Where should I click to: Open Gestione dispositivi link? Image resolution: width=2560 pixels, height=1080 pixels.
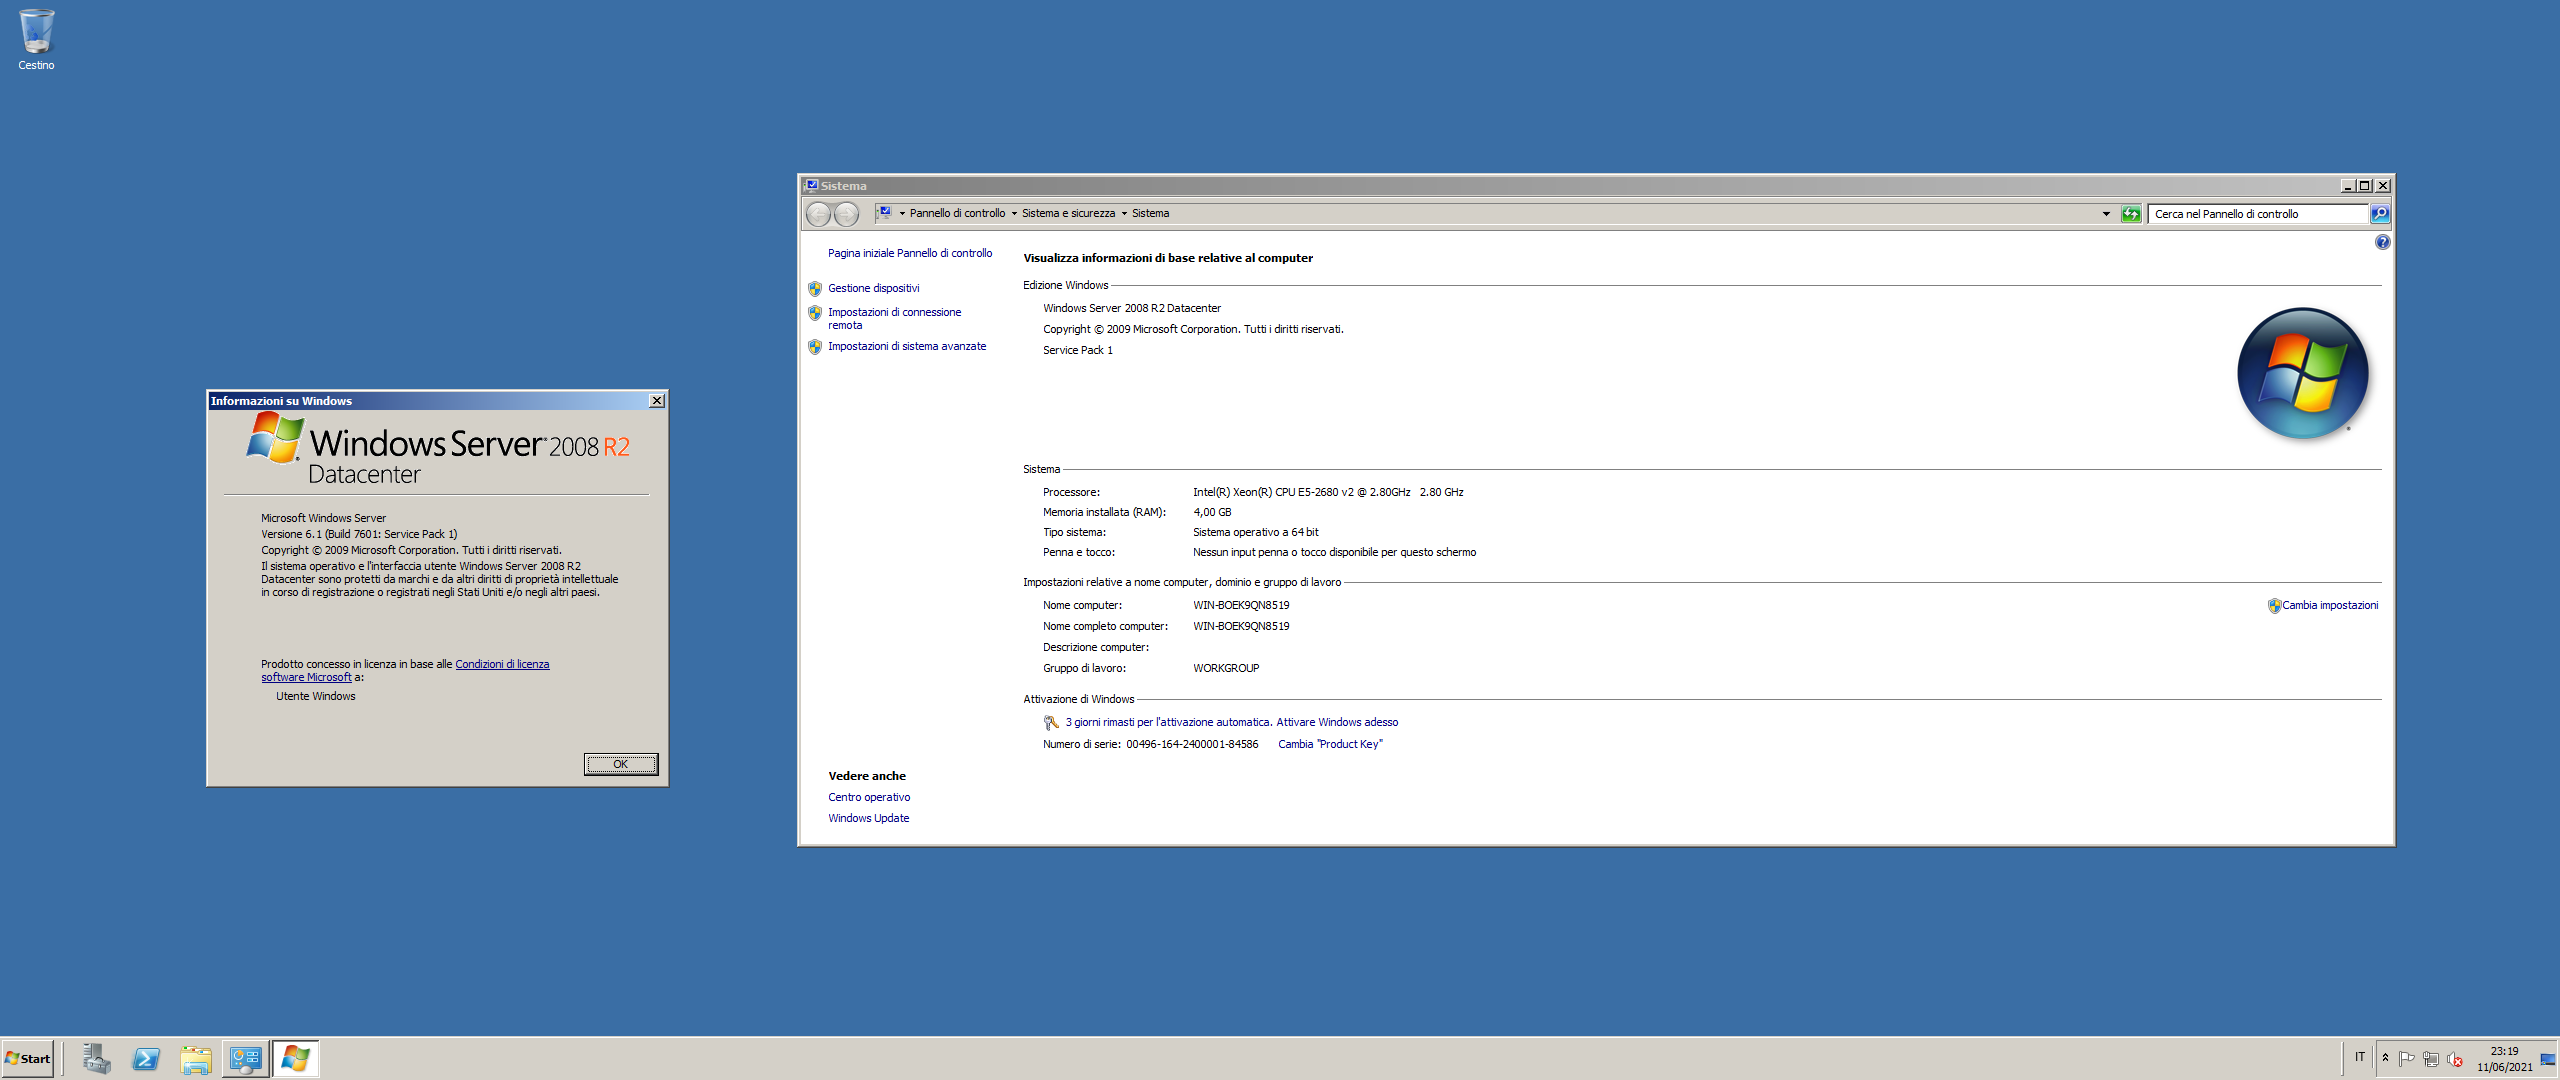[874, 288]
